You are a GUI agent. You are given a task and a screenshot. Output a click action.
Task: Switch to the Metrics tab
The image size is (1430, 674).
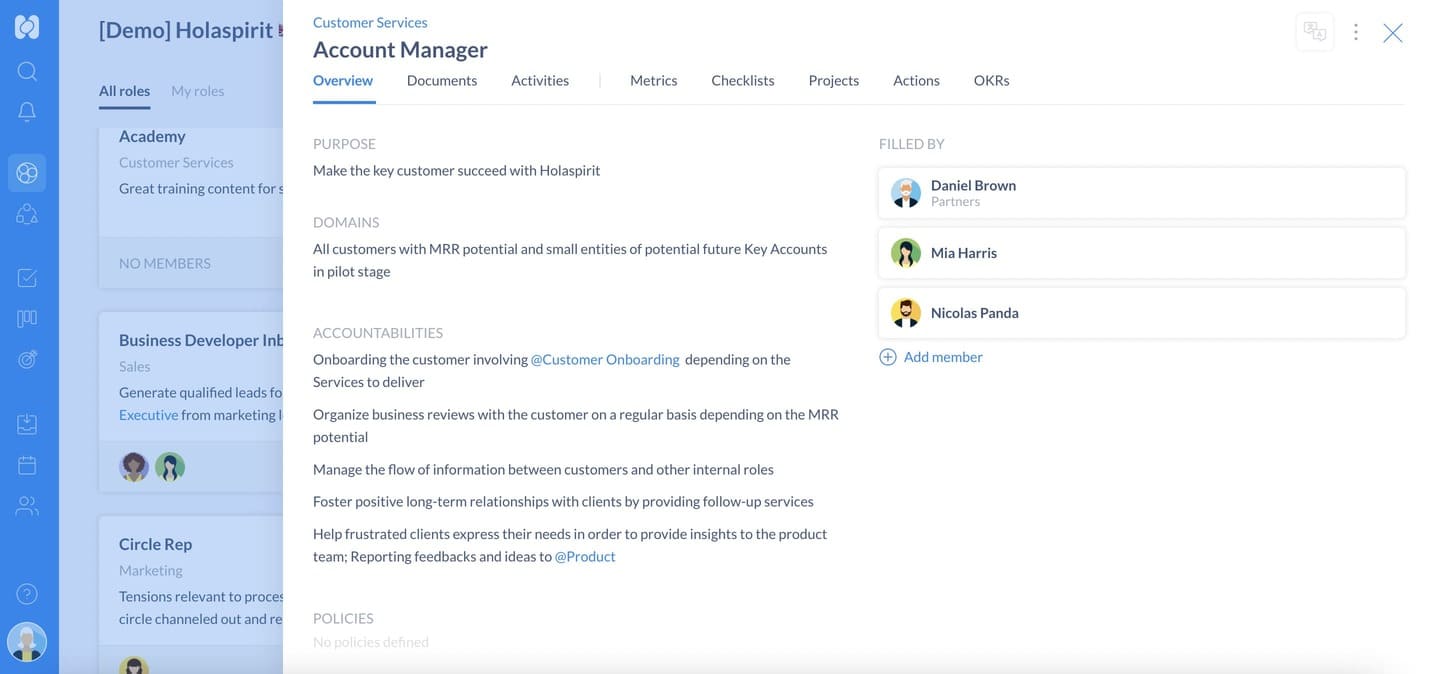[x=654, y=80]
